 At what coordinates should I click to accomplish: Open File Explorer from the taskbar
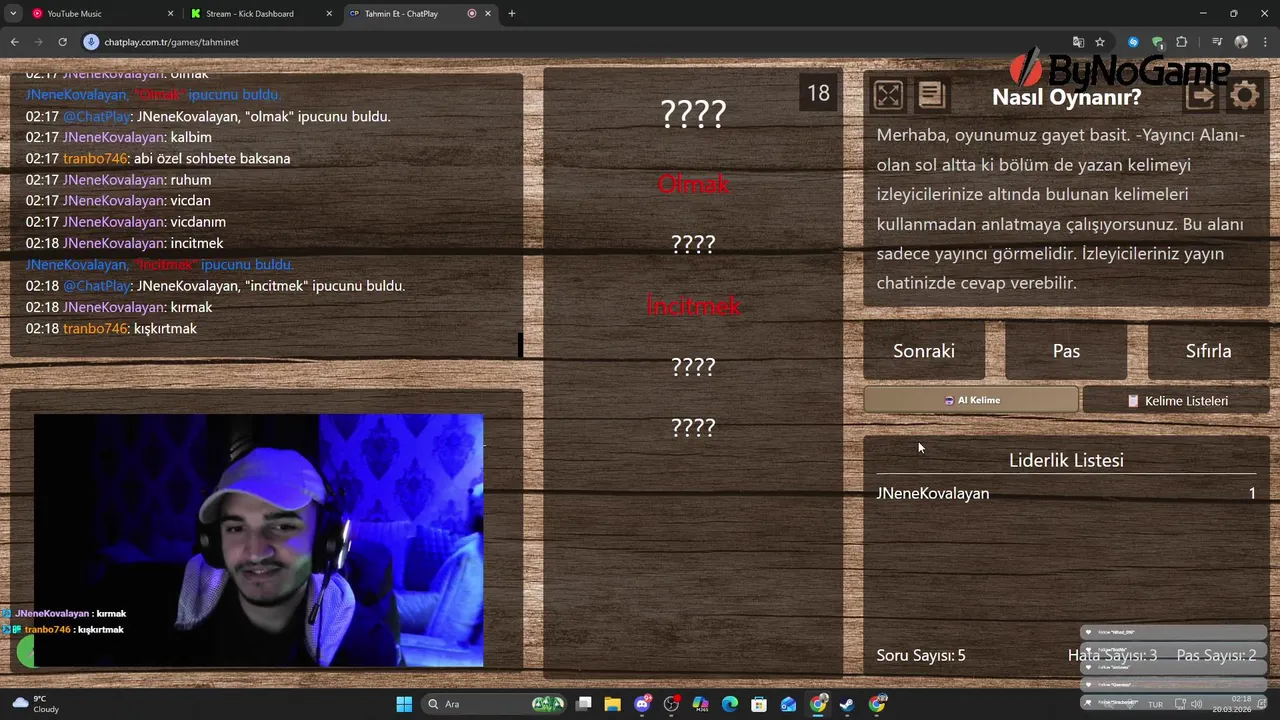pyautogui.click(x=612, y=704)
